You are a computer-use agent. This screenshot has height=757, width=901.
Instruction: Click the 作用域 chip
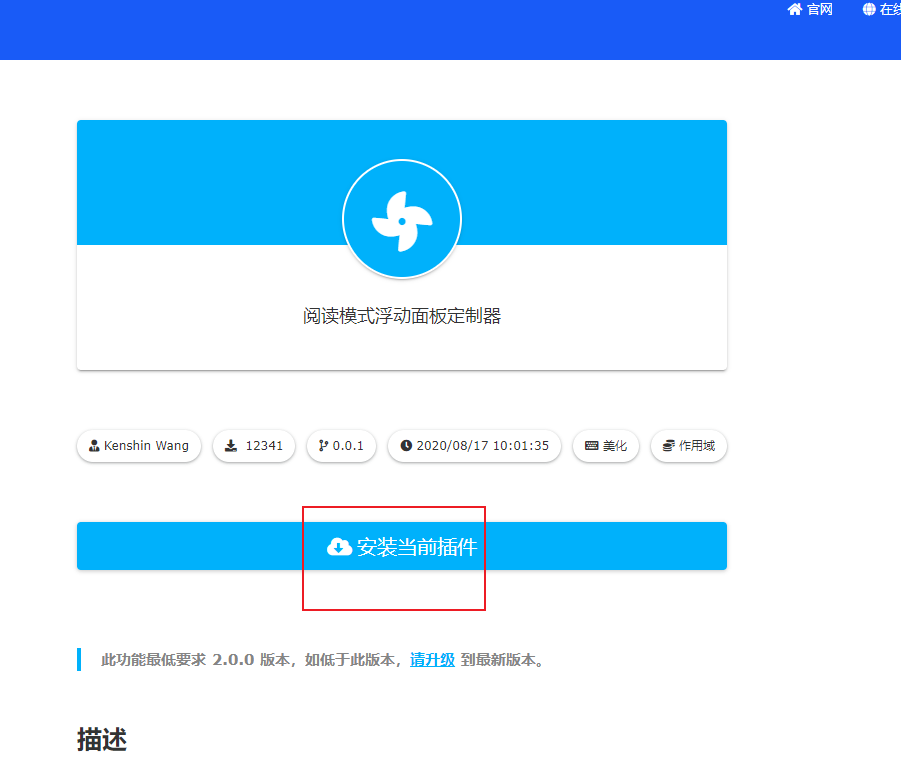pos(688,445)
